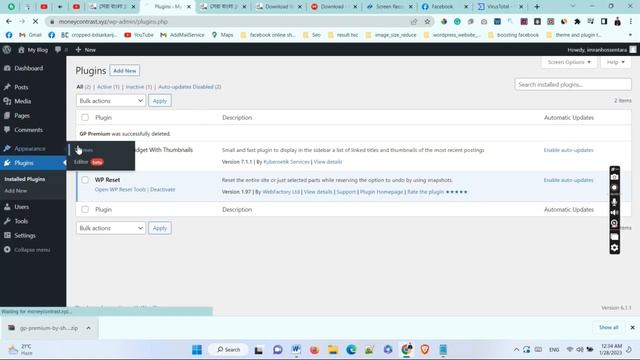Click Add New button beside Plugins heading

[x=124, y=71]
